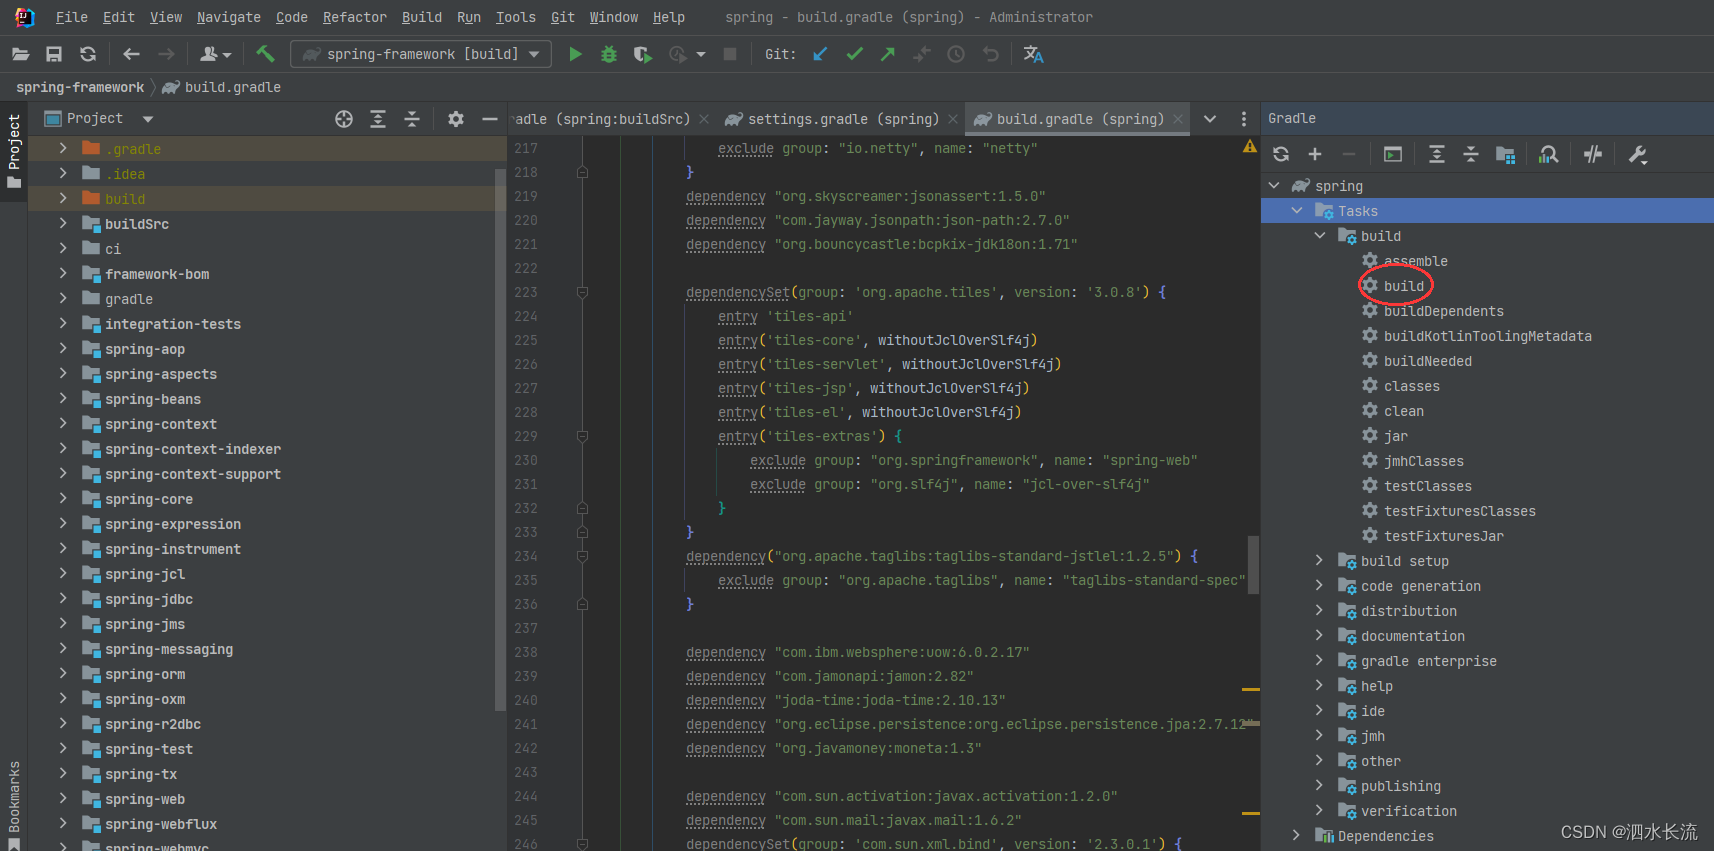
Task: Expand the documentation task group
Action: [1320, 635]
